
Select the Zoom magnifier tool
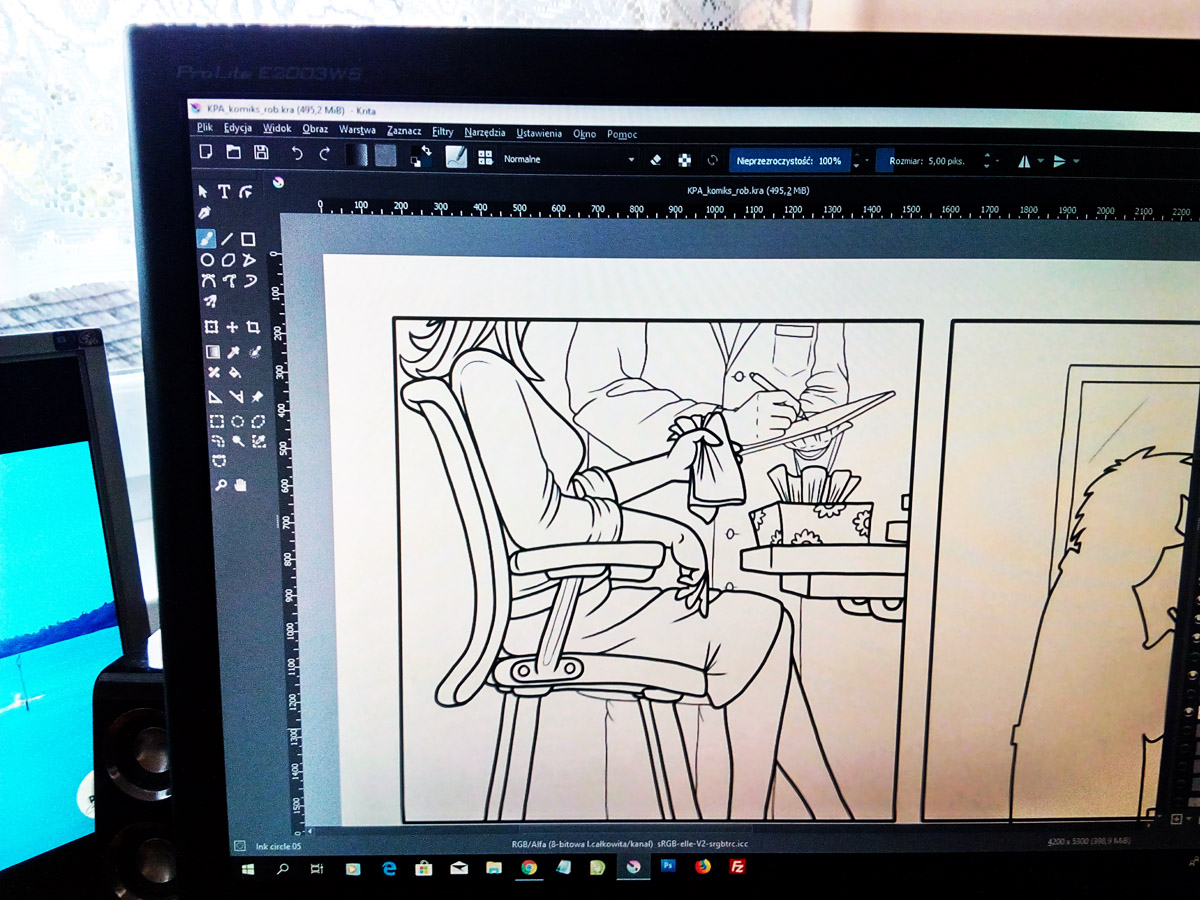coord(221,485)
